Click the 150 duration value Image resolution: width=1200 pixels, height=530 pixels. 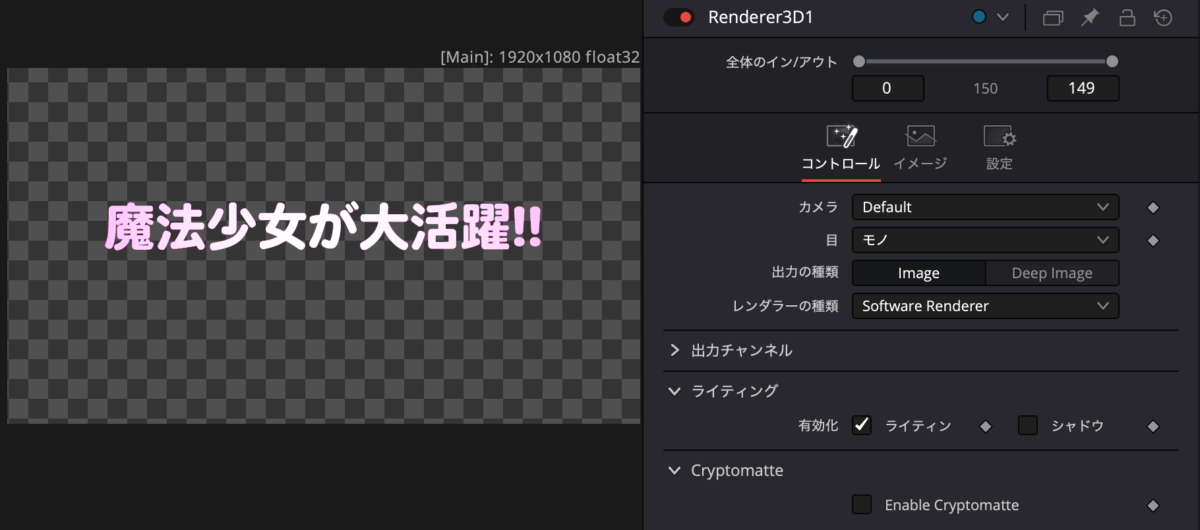[x=985, y=89]
